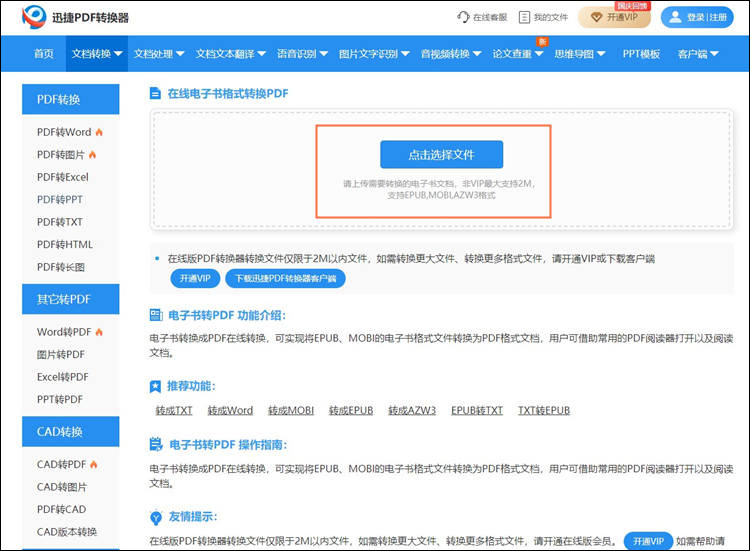Click the 转成EPUB link
Viewport: 750px width, 551px height.
coord(351,411)
